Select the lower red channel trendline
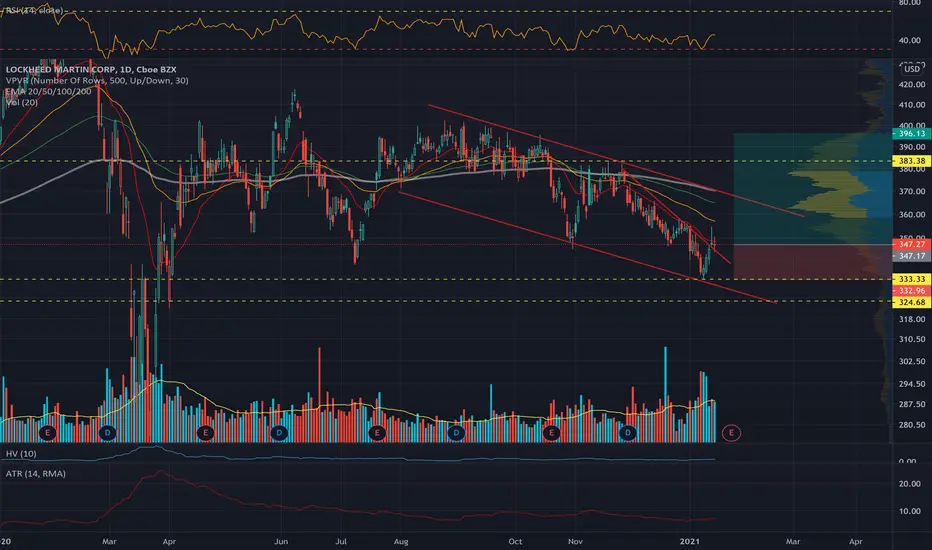 point(587,247)
